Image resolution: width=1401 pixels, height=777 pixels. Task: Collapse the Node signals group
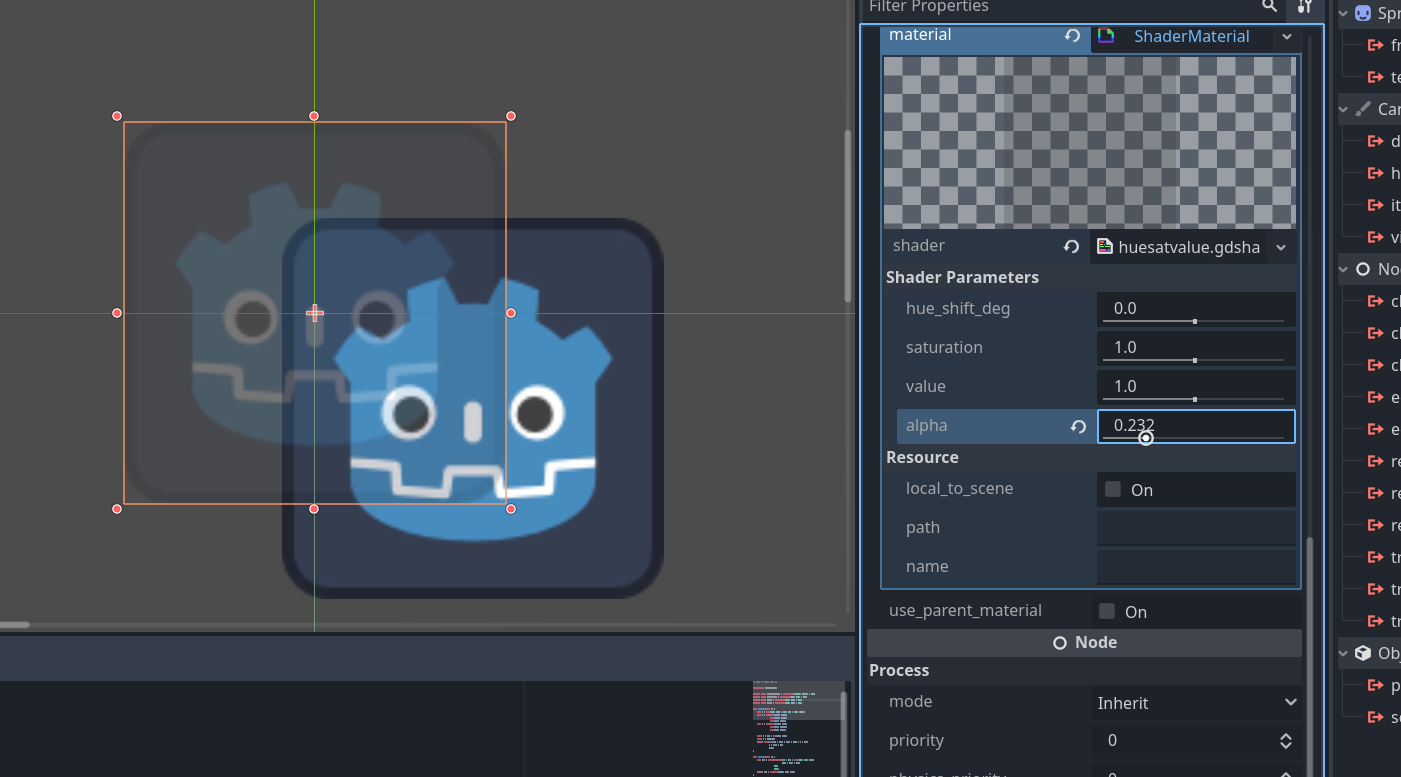tap(1344, 269)
